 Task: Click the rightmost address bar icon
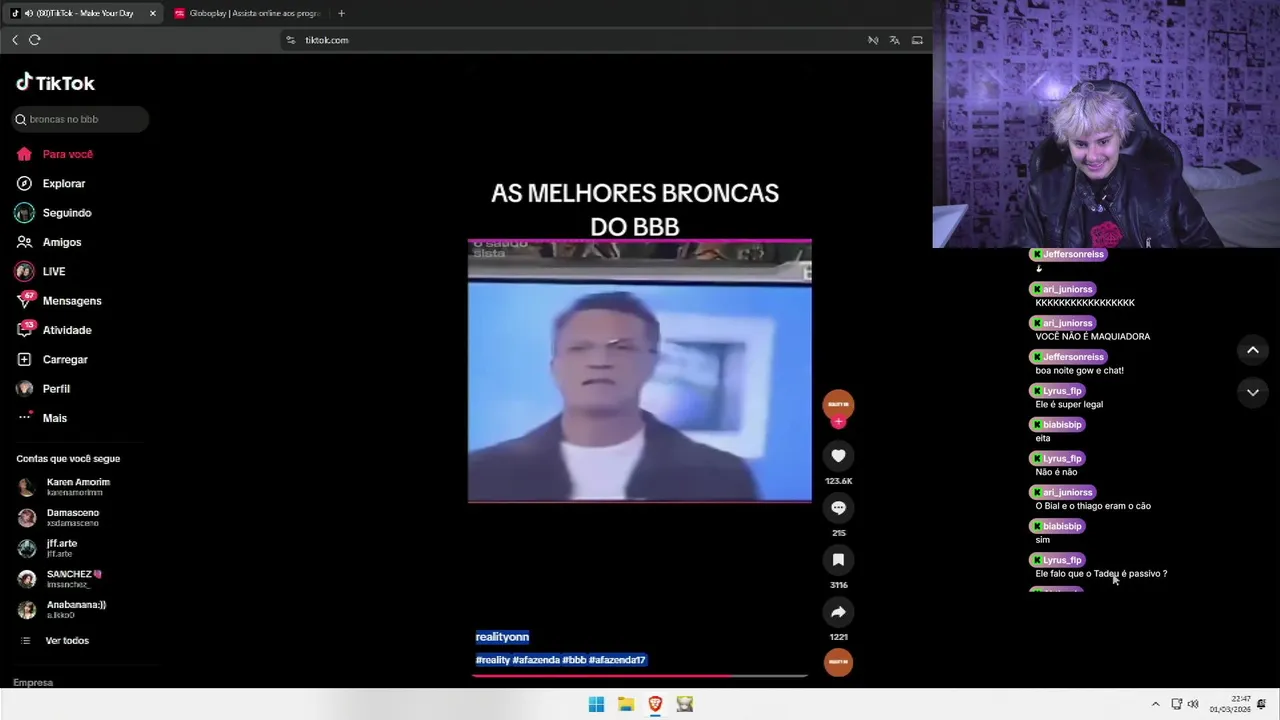(916, 40)
